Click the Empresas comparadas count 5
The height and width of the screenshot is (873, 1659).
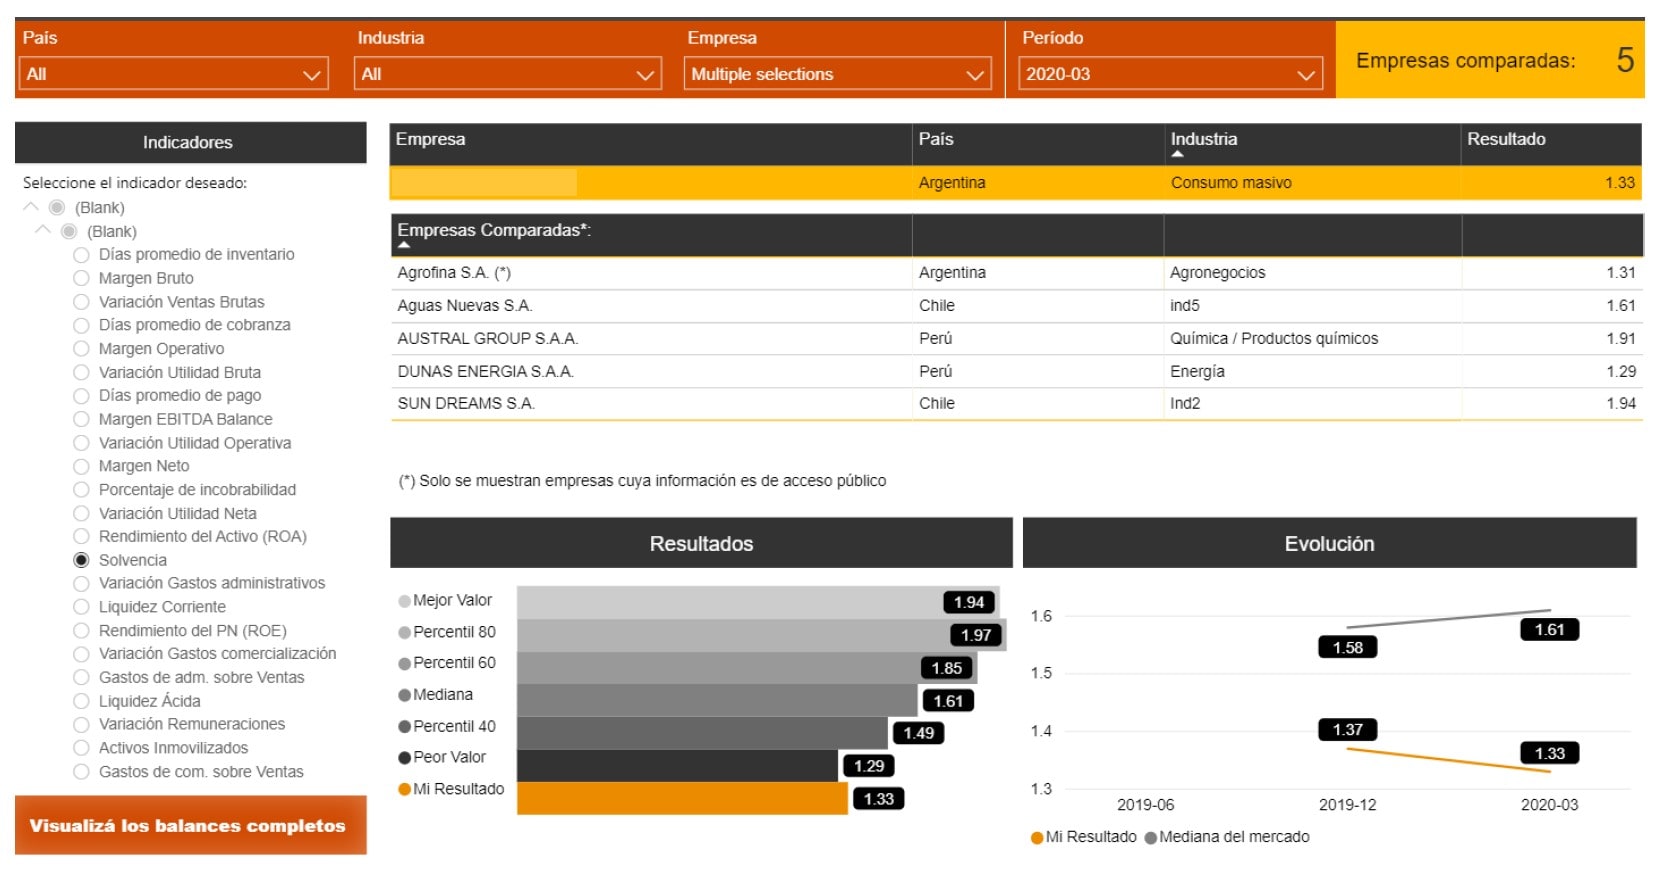tap(1625, 60)
